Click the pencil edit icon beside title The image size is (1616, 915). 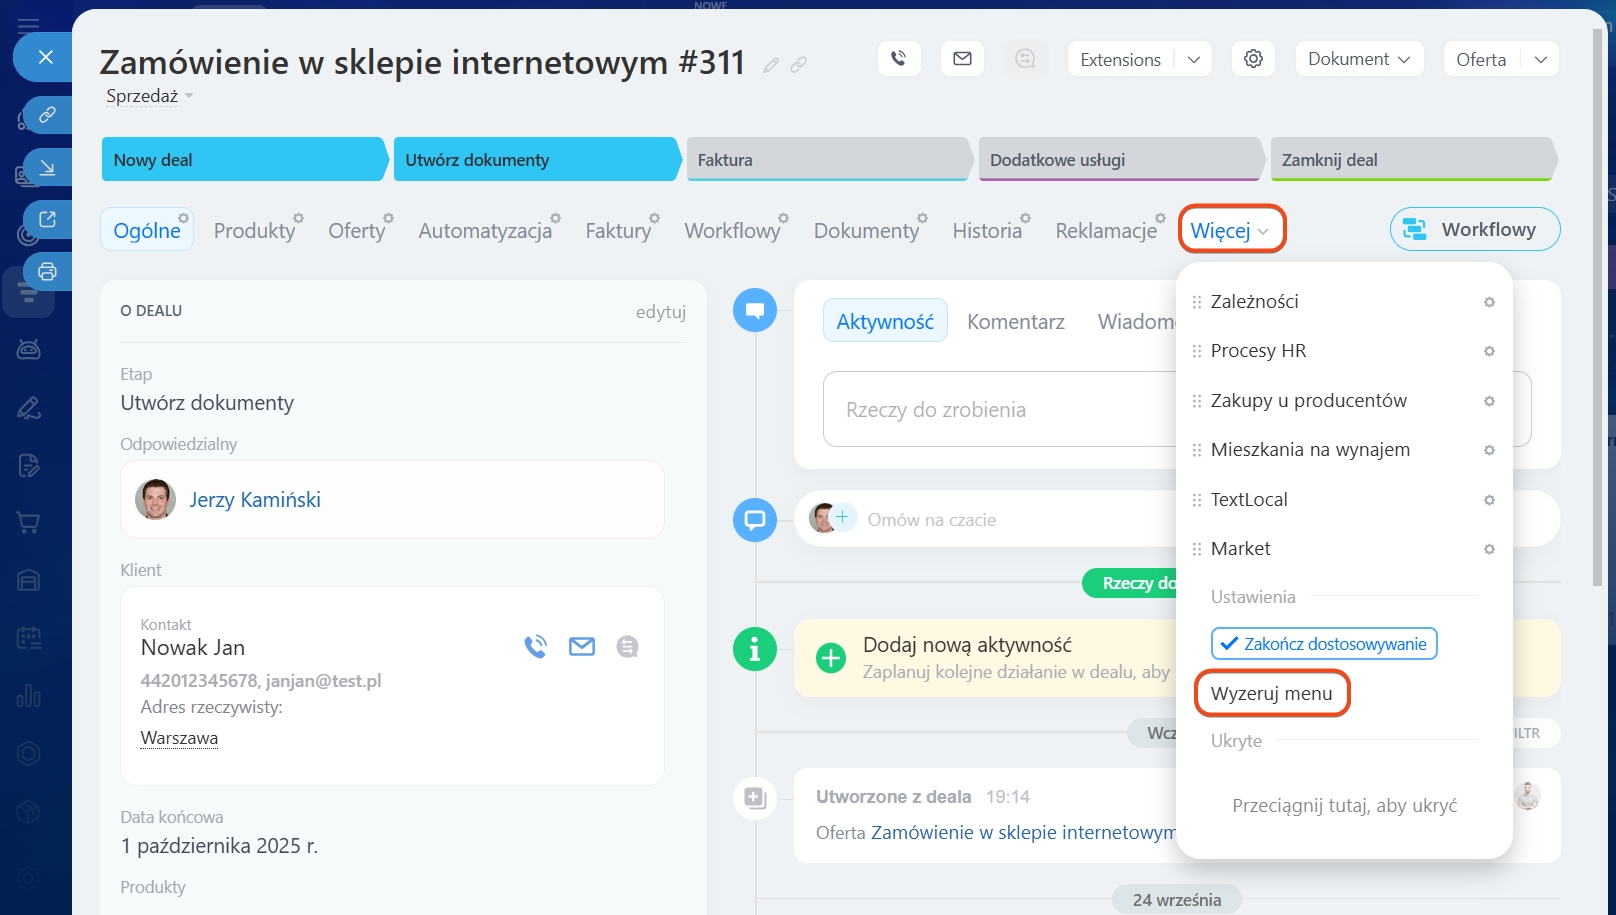click(771, 65)
